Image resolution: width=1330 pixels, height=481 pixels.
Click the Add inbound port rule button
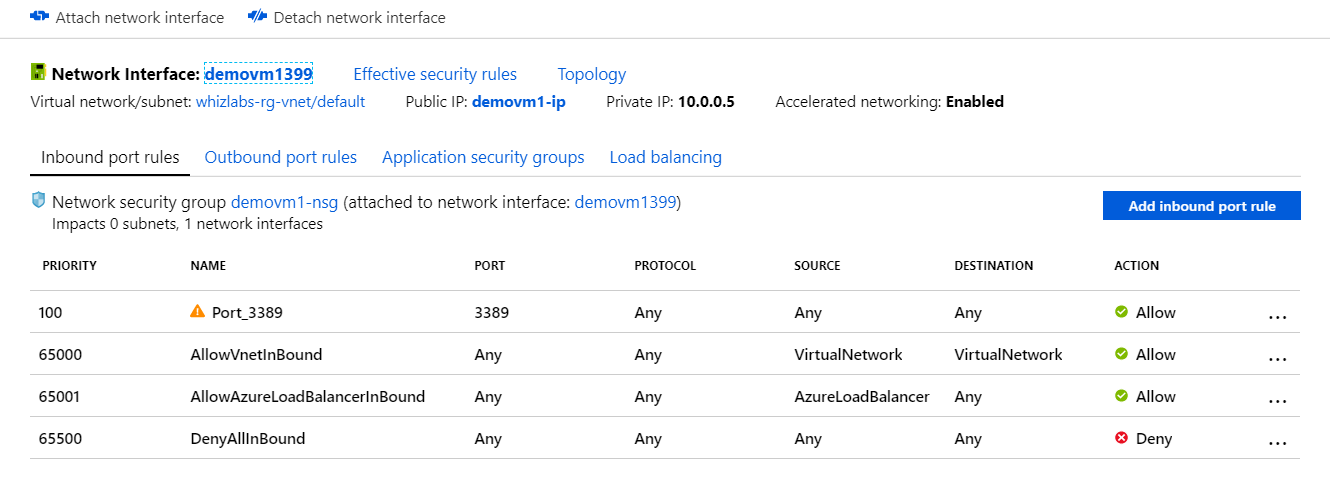[1202, 206]
